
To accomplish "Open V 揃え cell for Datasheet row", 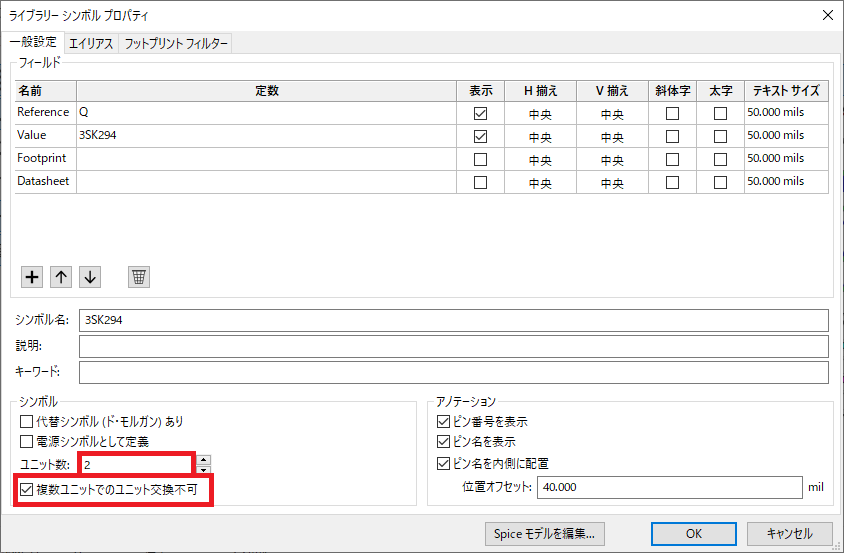I will pos(612,182).
